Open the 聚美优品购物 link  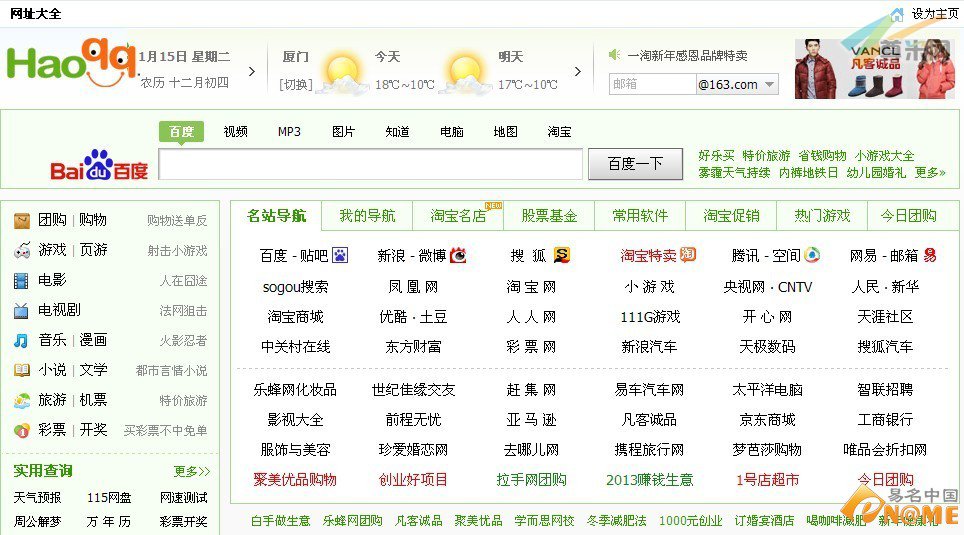pos(295,480)
